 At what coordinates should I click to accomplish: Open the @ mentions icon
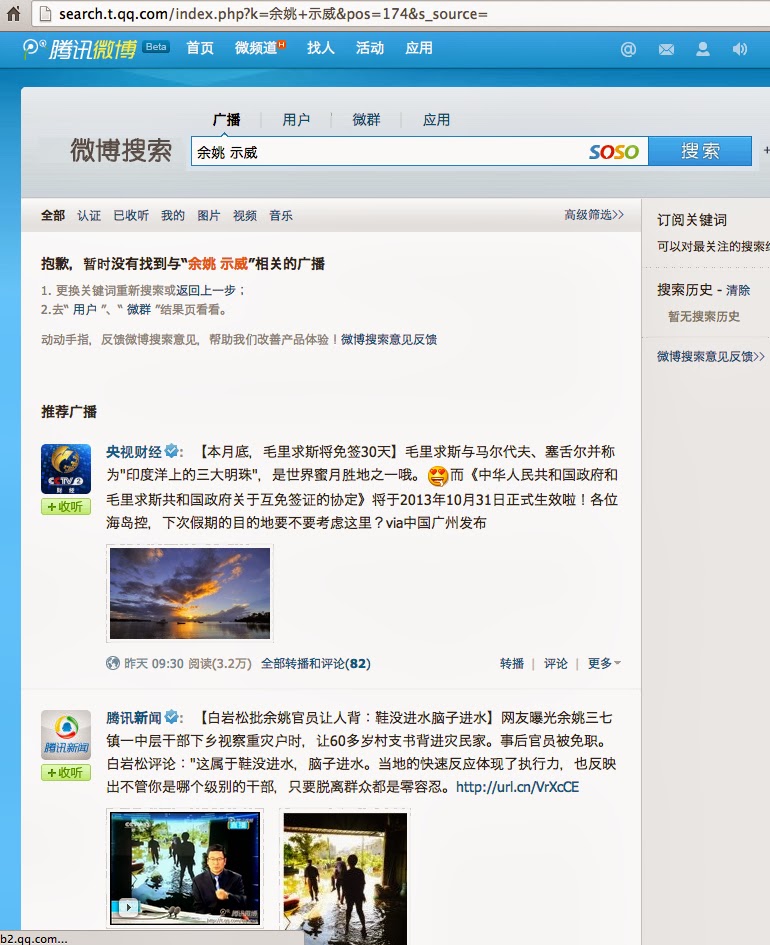628,49
